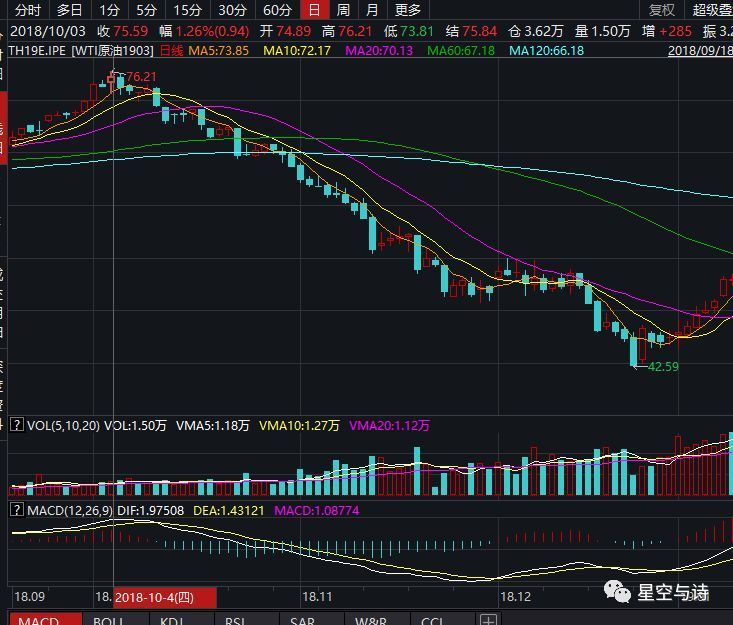The width and height of the screenshot is (733, 625).
Task: Click the help icon beside VOL(5,10,20)
Action: tap(17, 425)
